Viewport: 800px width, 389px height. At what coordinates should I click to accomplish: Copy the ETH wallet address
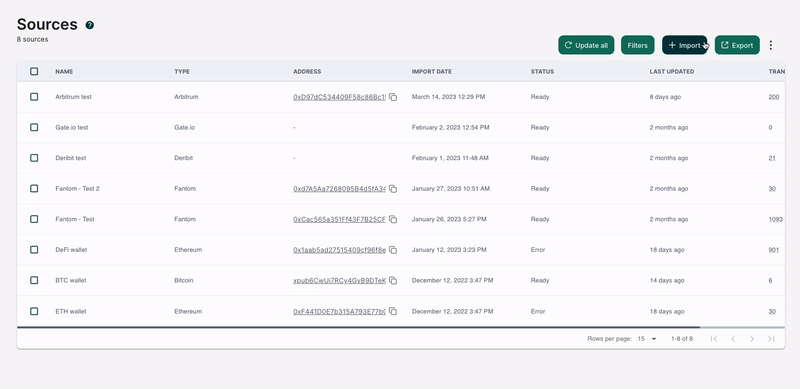pyautogui.click(x=393, y=311)
